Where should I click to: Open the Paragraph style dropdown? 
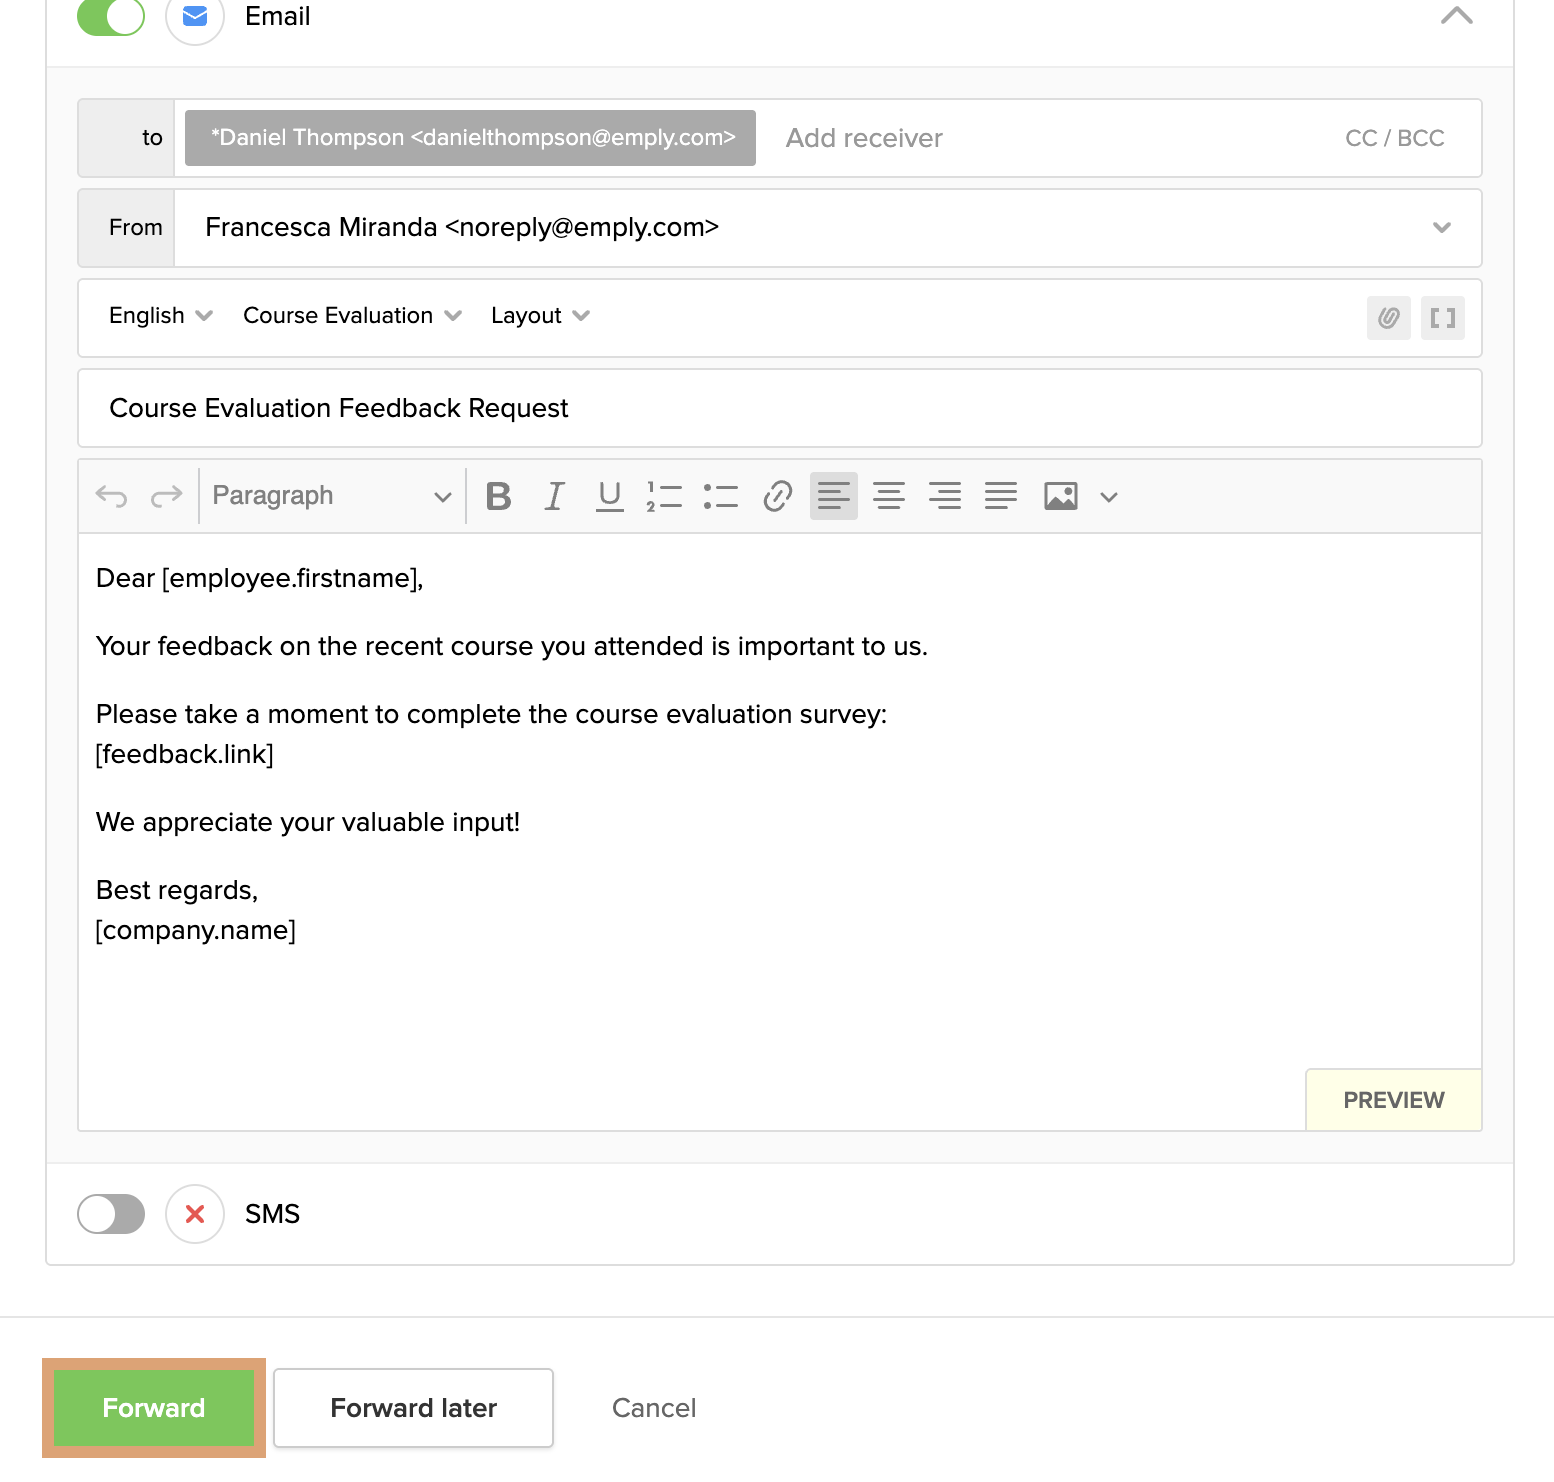(332, 496)
